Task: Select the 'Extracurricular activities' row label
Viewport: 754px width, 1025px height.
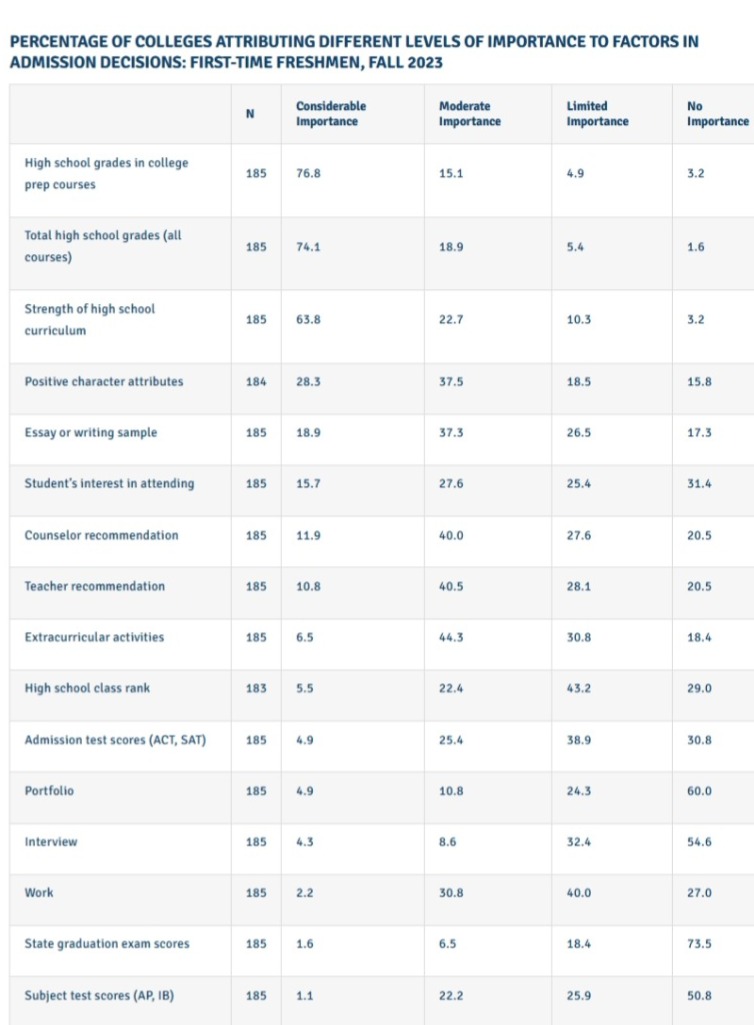Action: click(x=95, y=637)
